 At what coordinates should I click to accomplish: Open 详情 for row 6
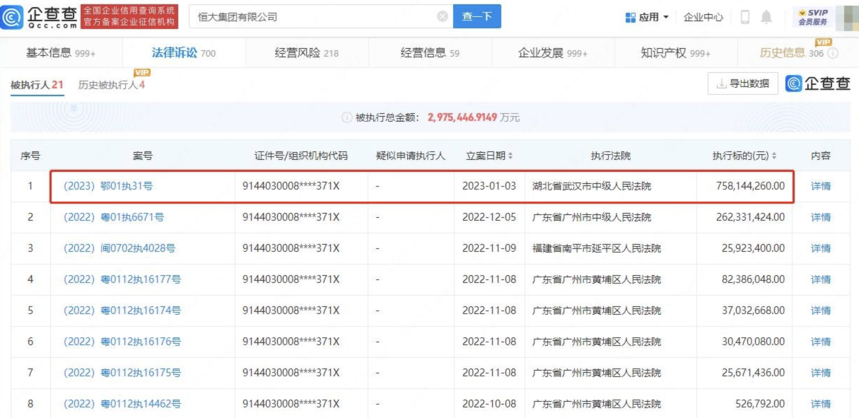click(x=821, y=342)
